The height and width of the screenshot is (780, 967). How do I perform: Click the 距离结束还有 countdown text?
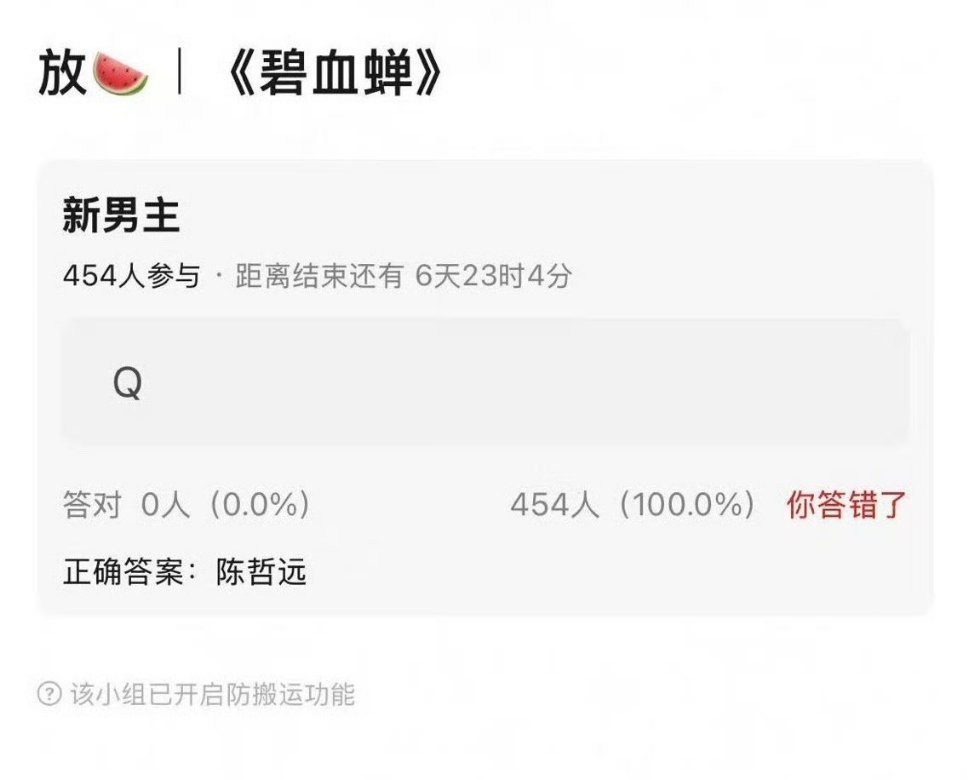point(319,276)
